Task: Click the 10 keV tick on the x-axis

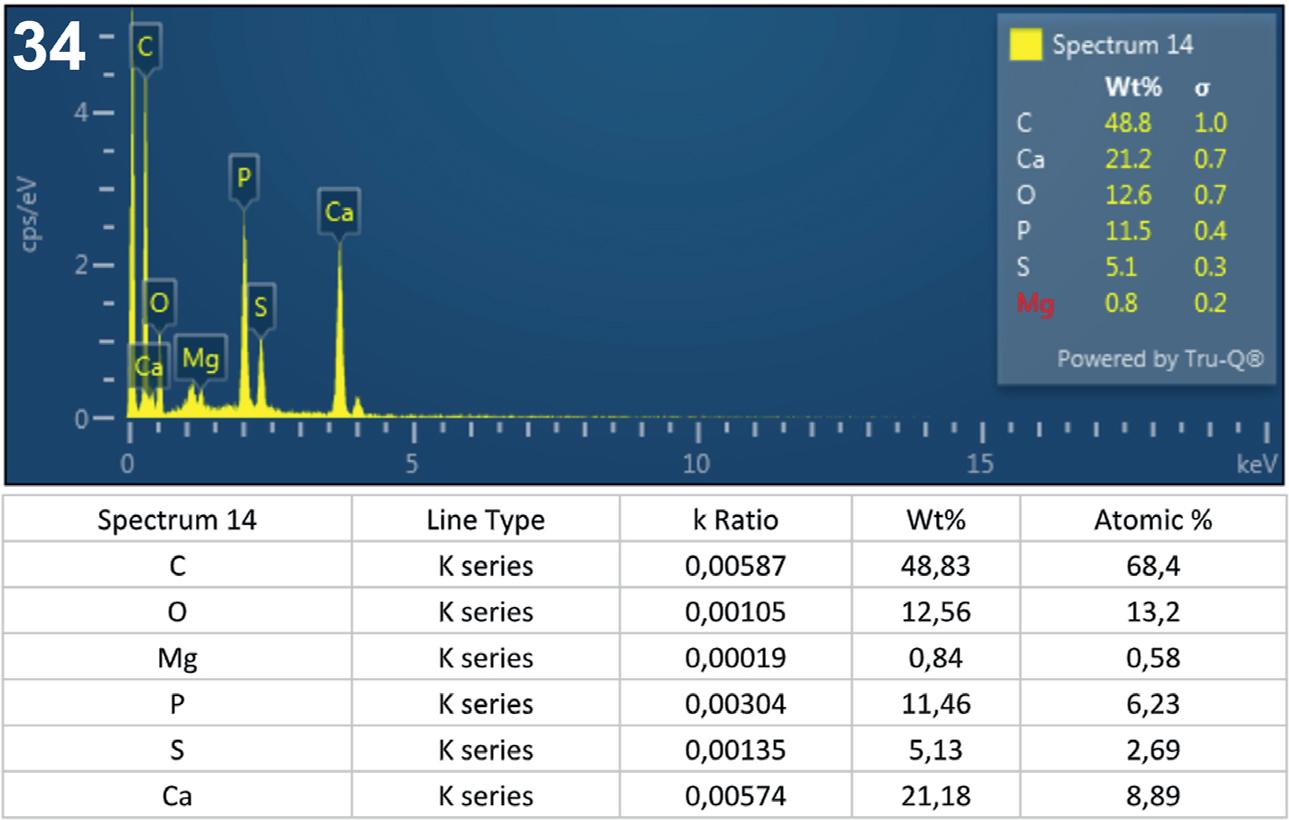Action: [696, 463]
